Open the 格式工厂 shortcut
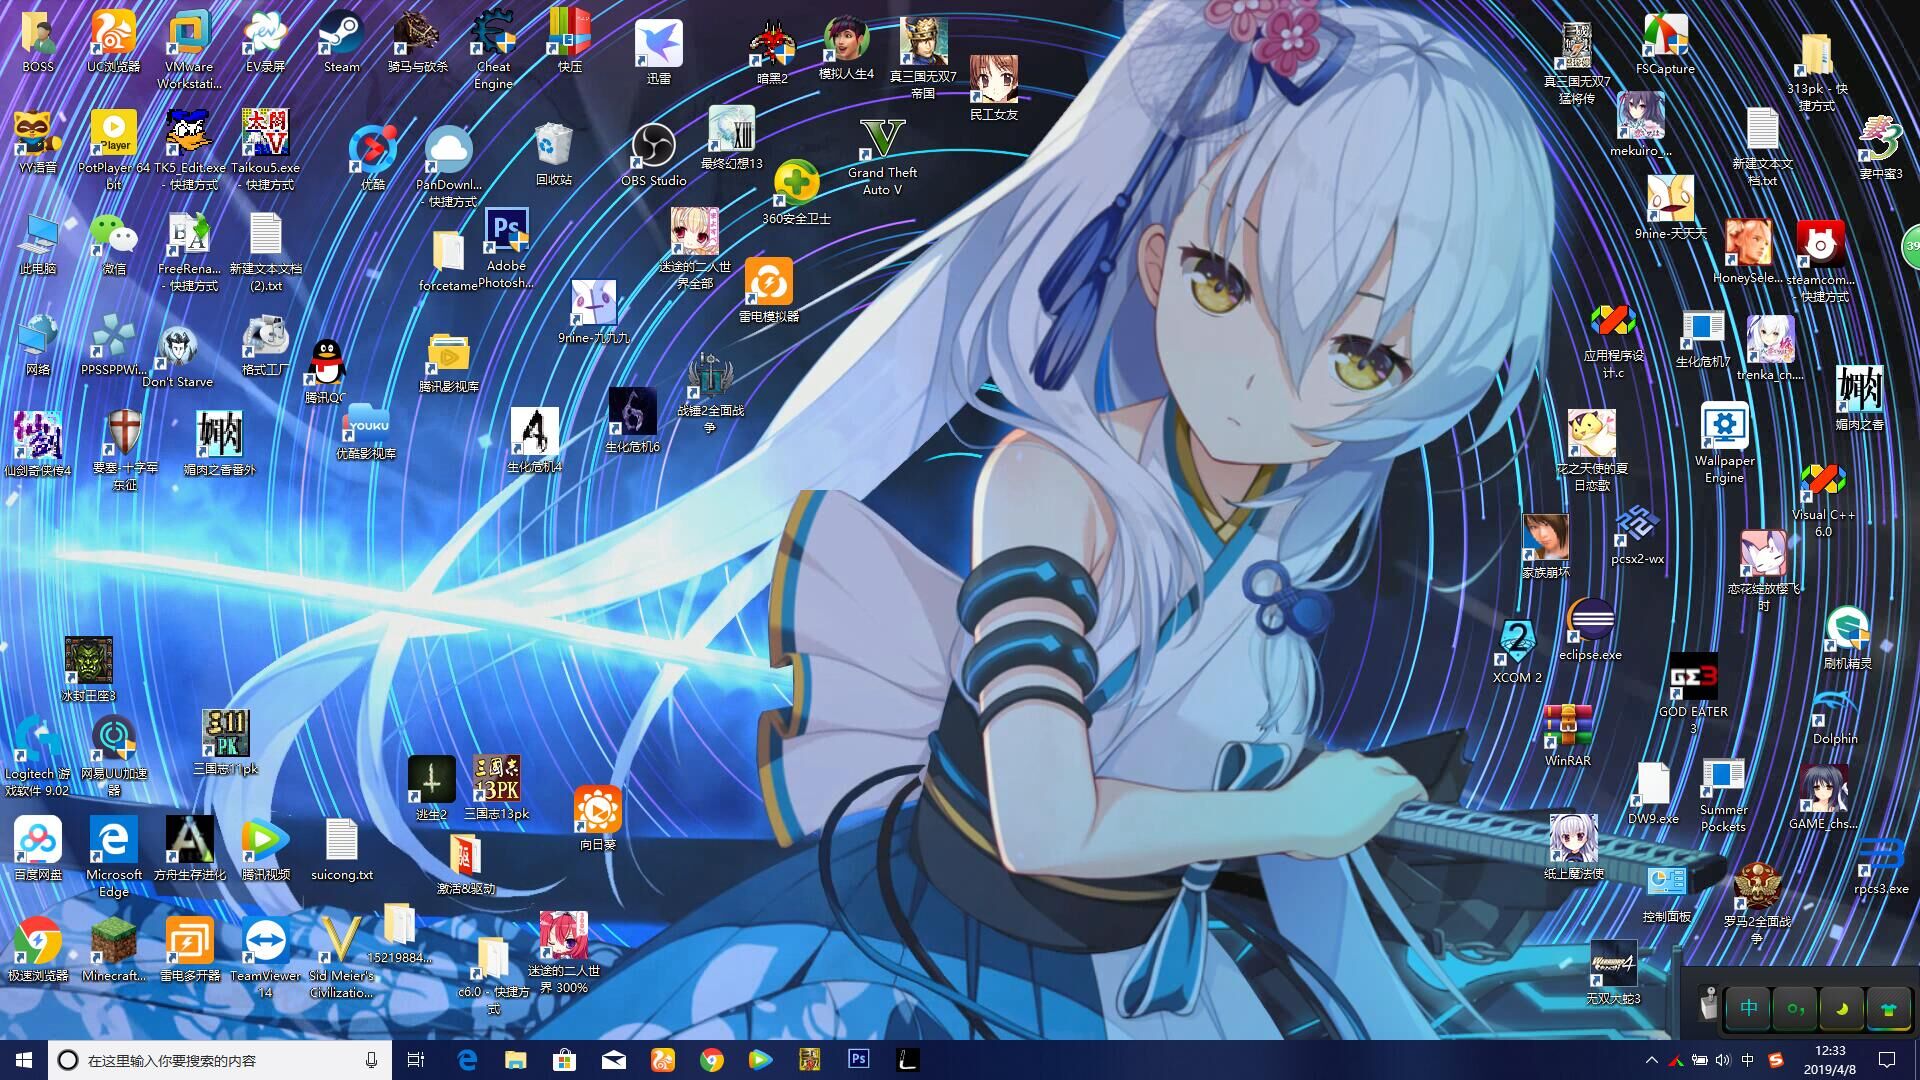 265,345
